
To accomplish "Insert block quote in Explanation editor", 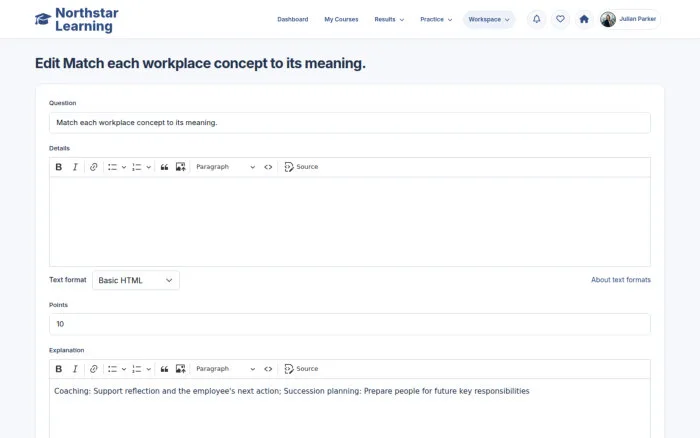I will (164, 369).
